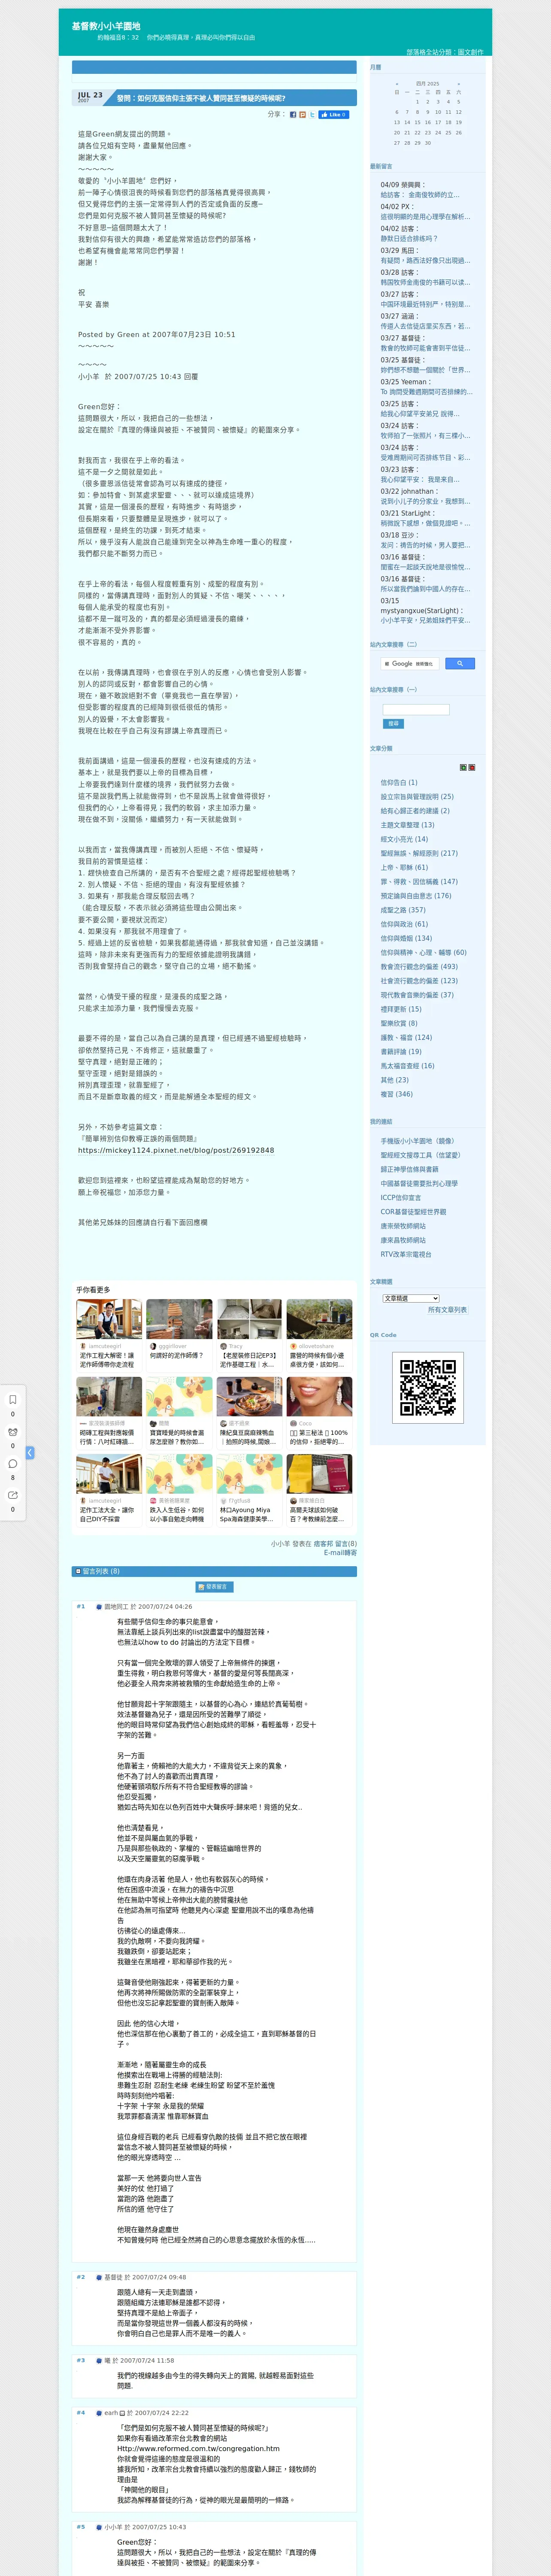Collapse the floating sidebar with blue chevron
Screen dimensions: 551x2576
click(x=30, y=1452)
